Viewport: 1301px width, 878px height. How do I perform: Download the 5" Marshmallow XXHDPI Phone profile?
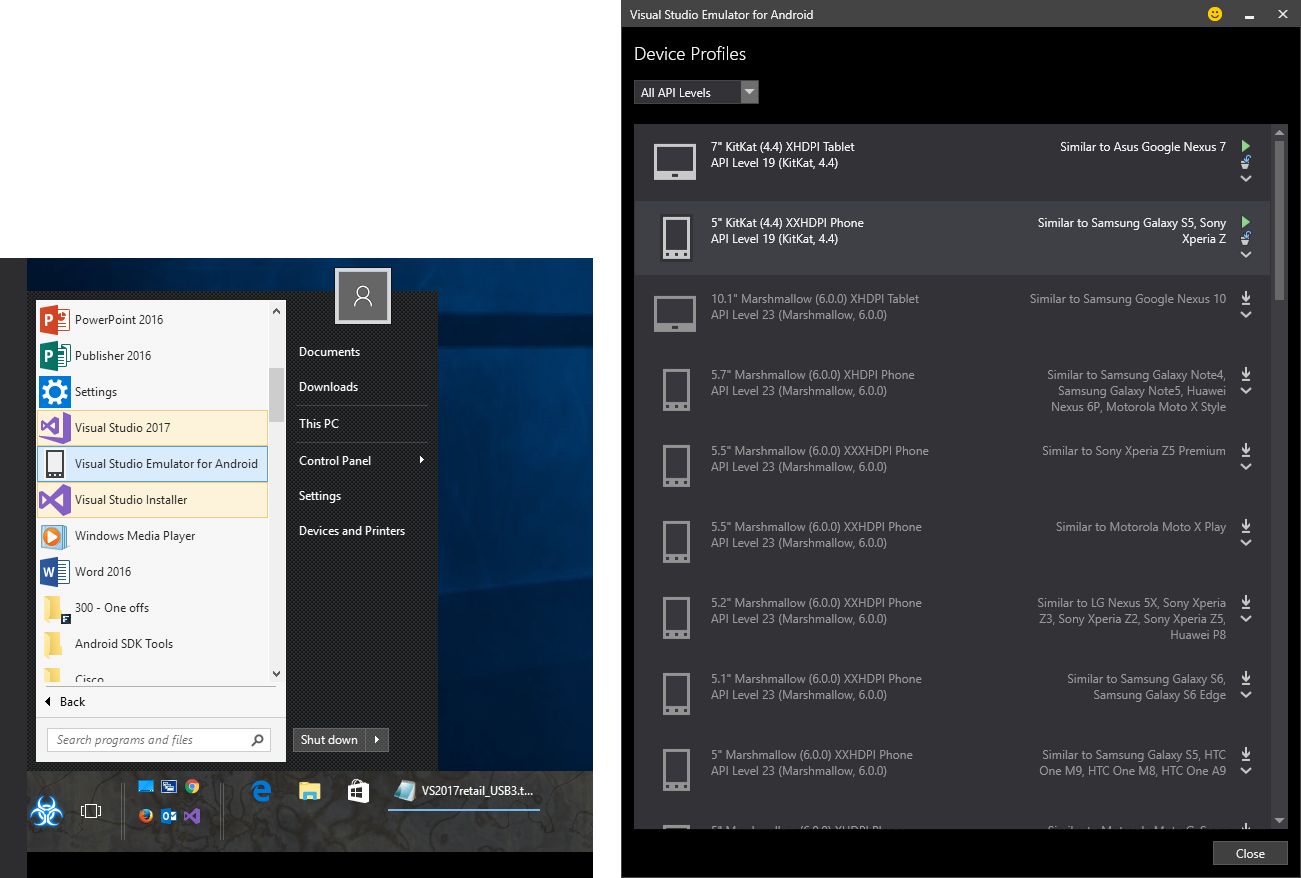point(1246,754)
